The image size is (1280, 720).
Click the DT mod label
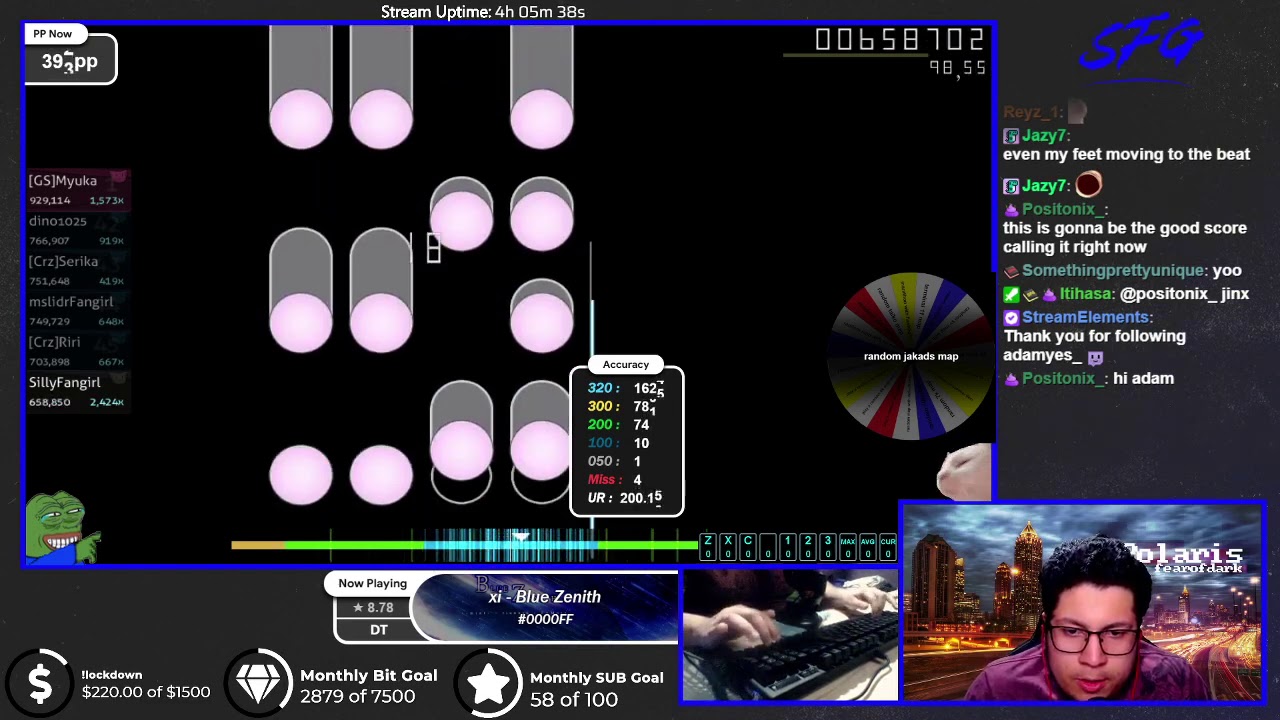378,630
